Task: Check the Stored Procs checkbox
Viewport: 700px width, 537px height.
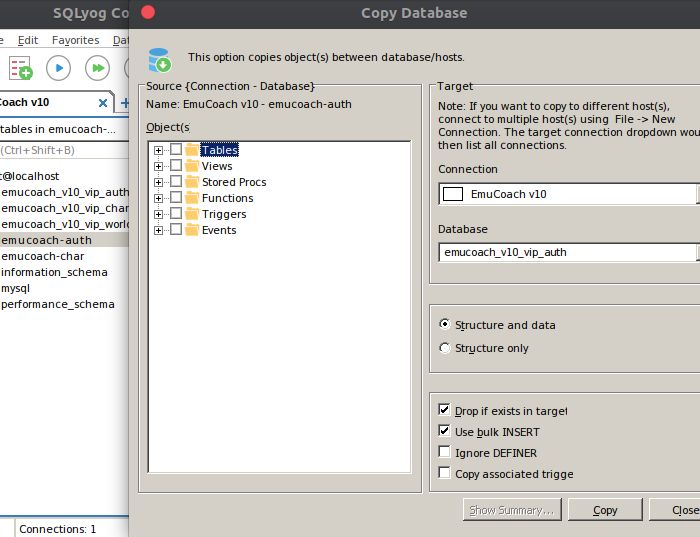Action: click(176, 181)
